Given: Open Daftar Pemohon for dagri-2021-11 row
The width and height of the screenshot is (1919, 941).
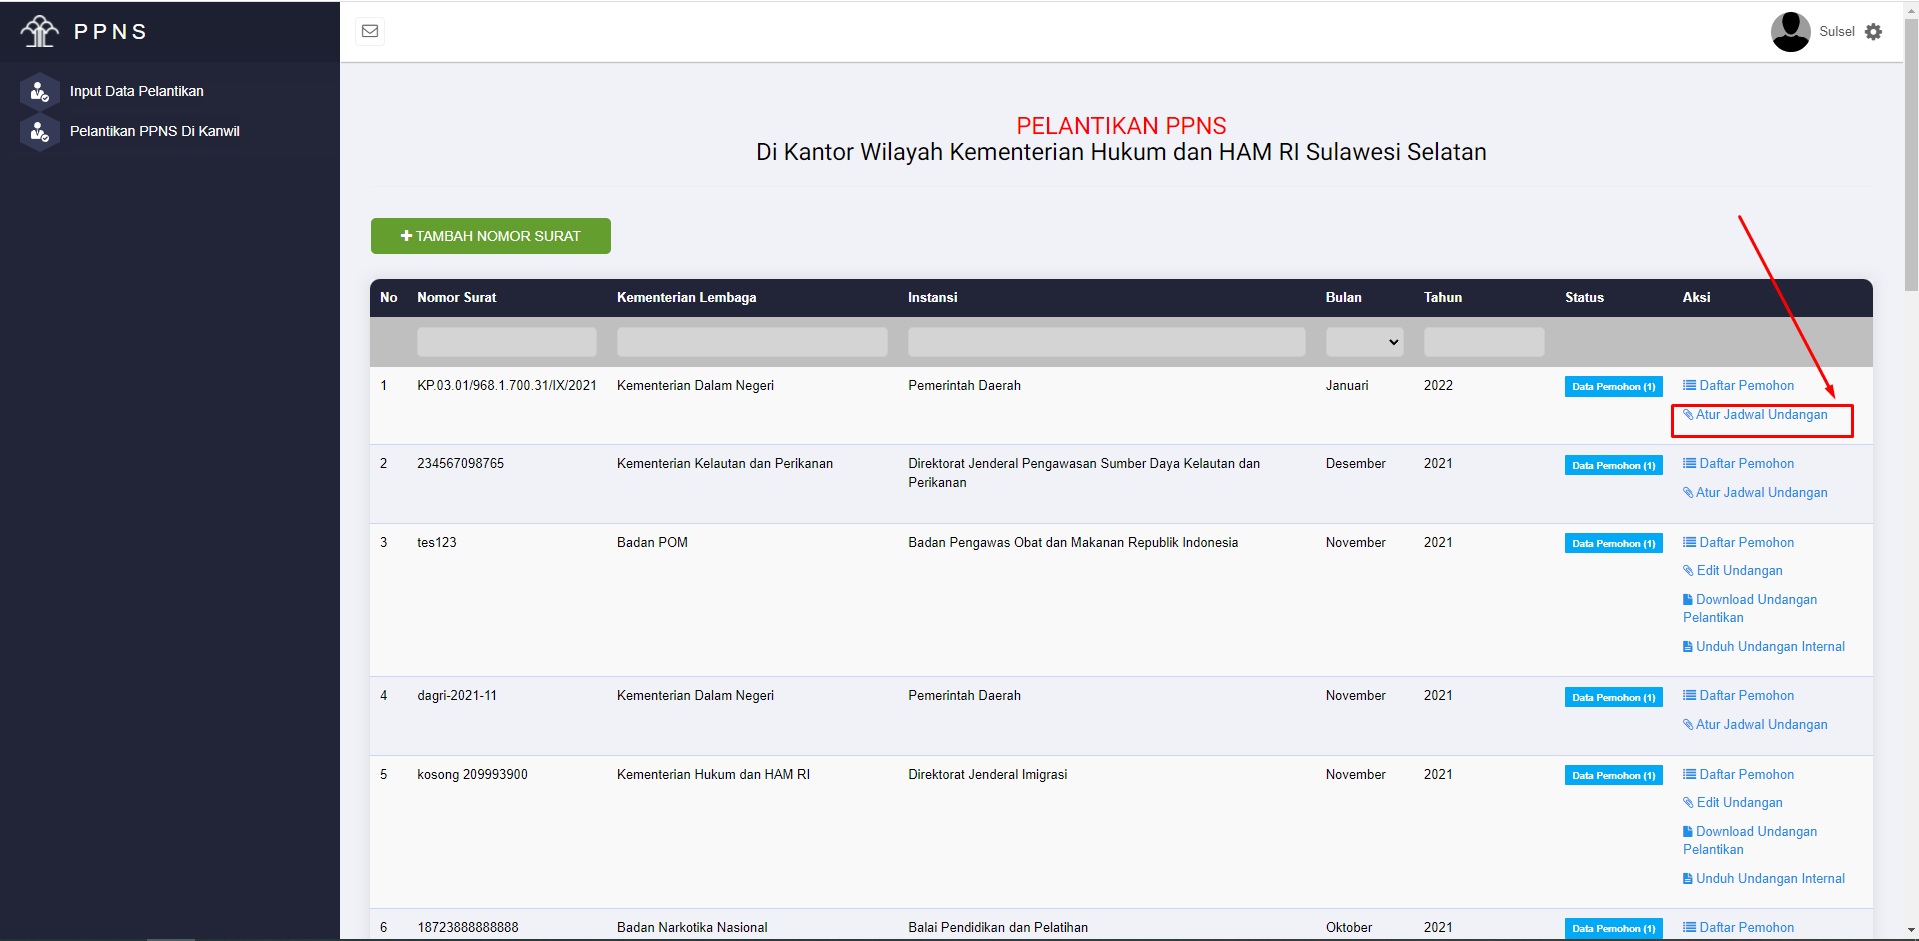Looking at the screenshot, I should click(1738, 695).
